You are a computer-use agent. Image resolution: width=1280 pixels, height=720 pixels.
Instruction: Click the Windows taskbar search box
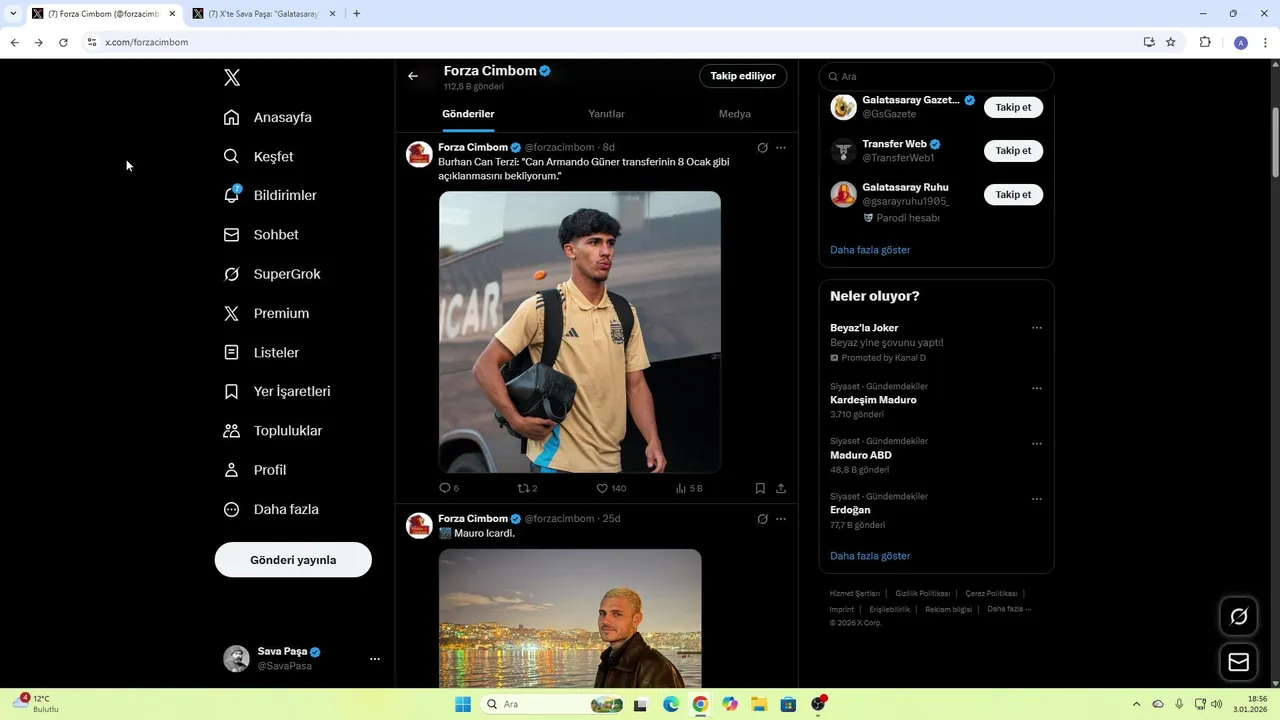[x=553, y=704]
